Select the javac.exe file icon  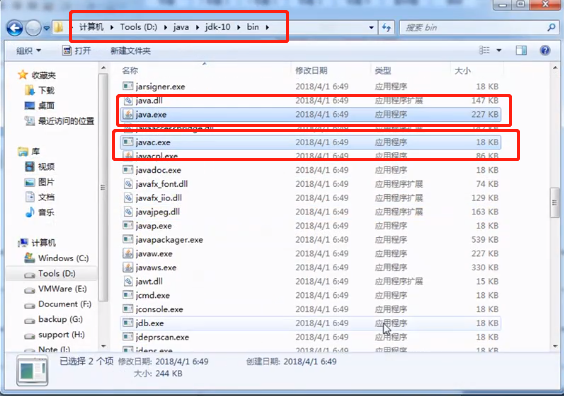(128, 142)
